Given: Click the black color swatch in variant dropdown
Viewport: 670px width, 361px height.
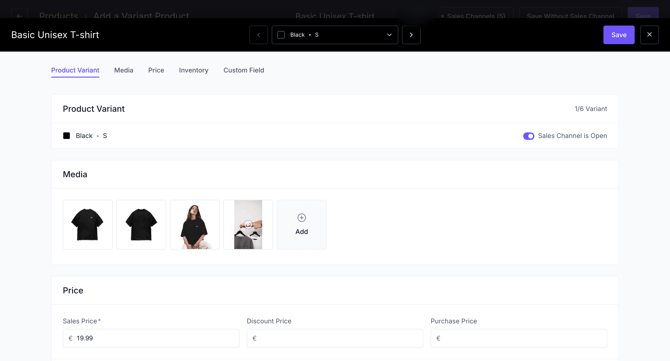Looking at the screenshot, I should pyautogui.click(x=281, y=35).
